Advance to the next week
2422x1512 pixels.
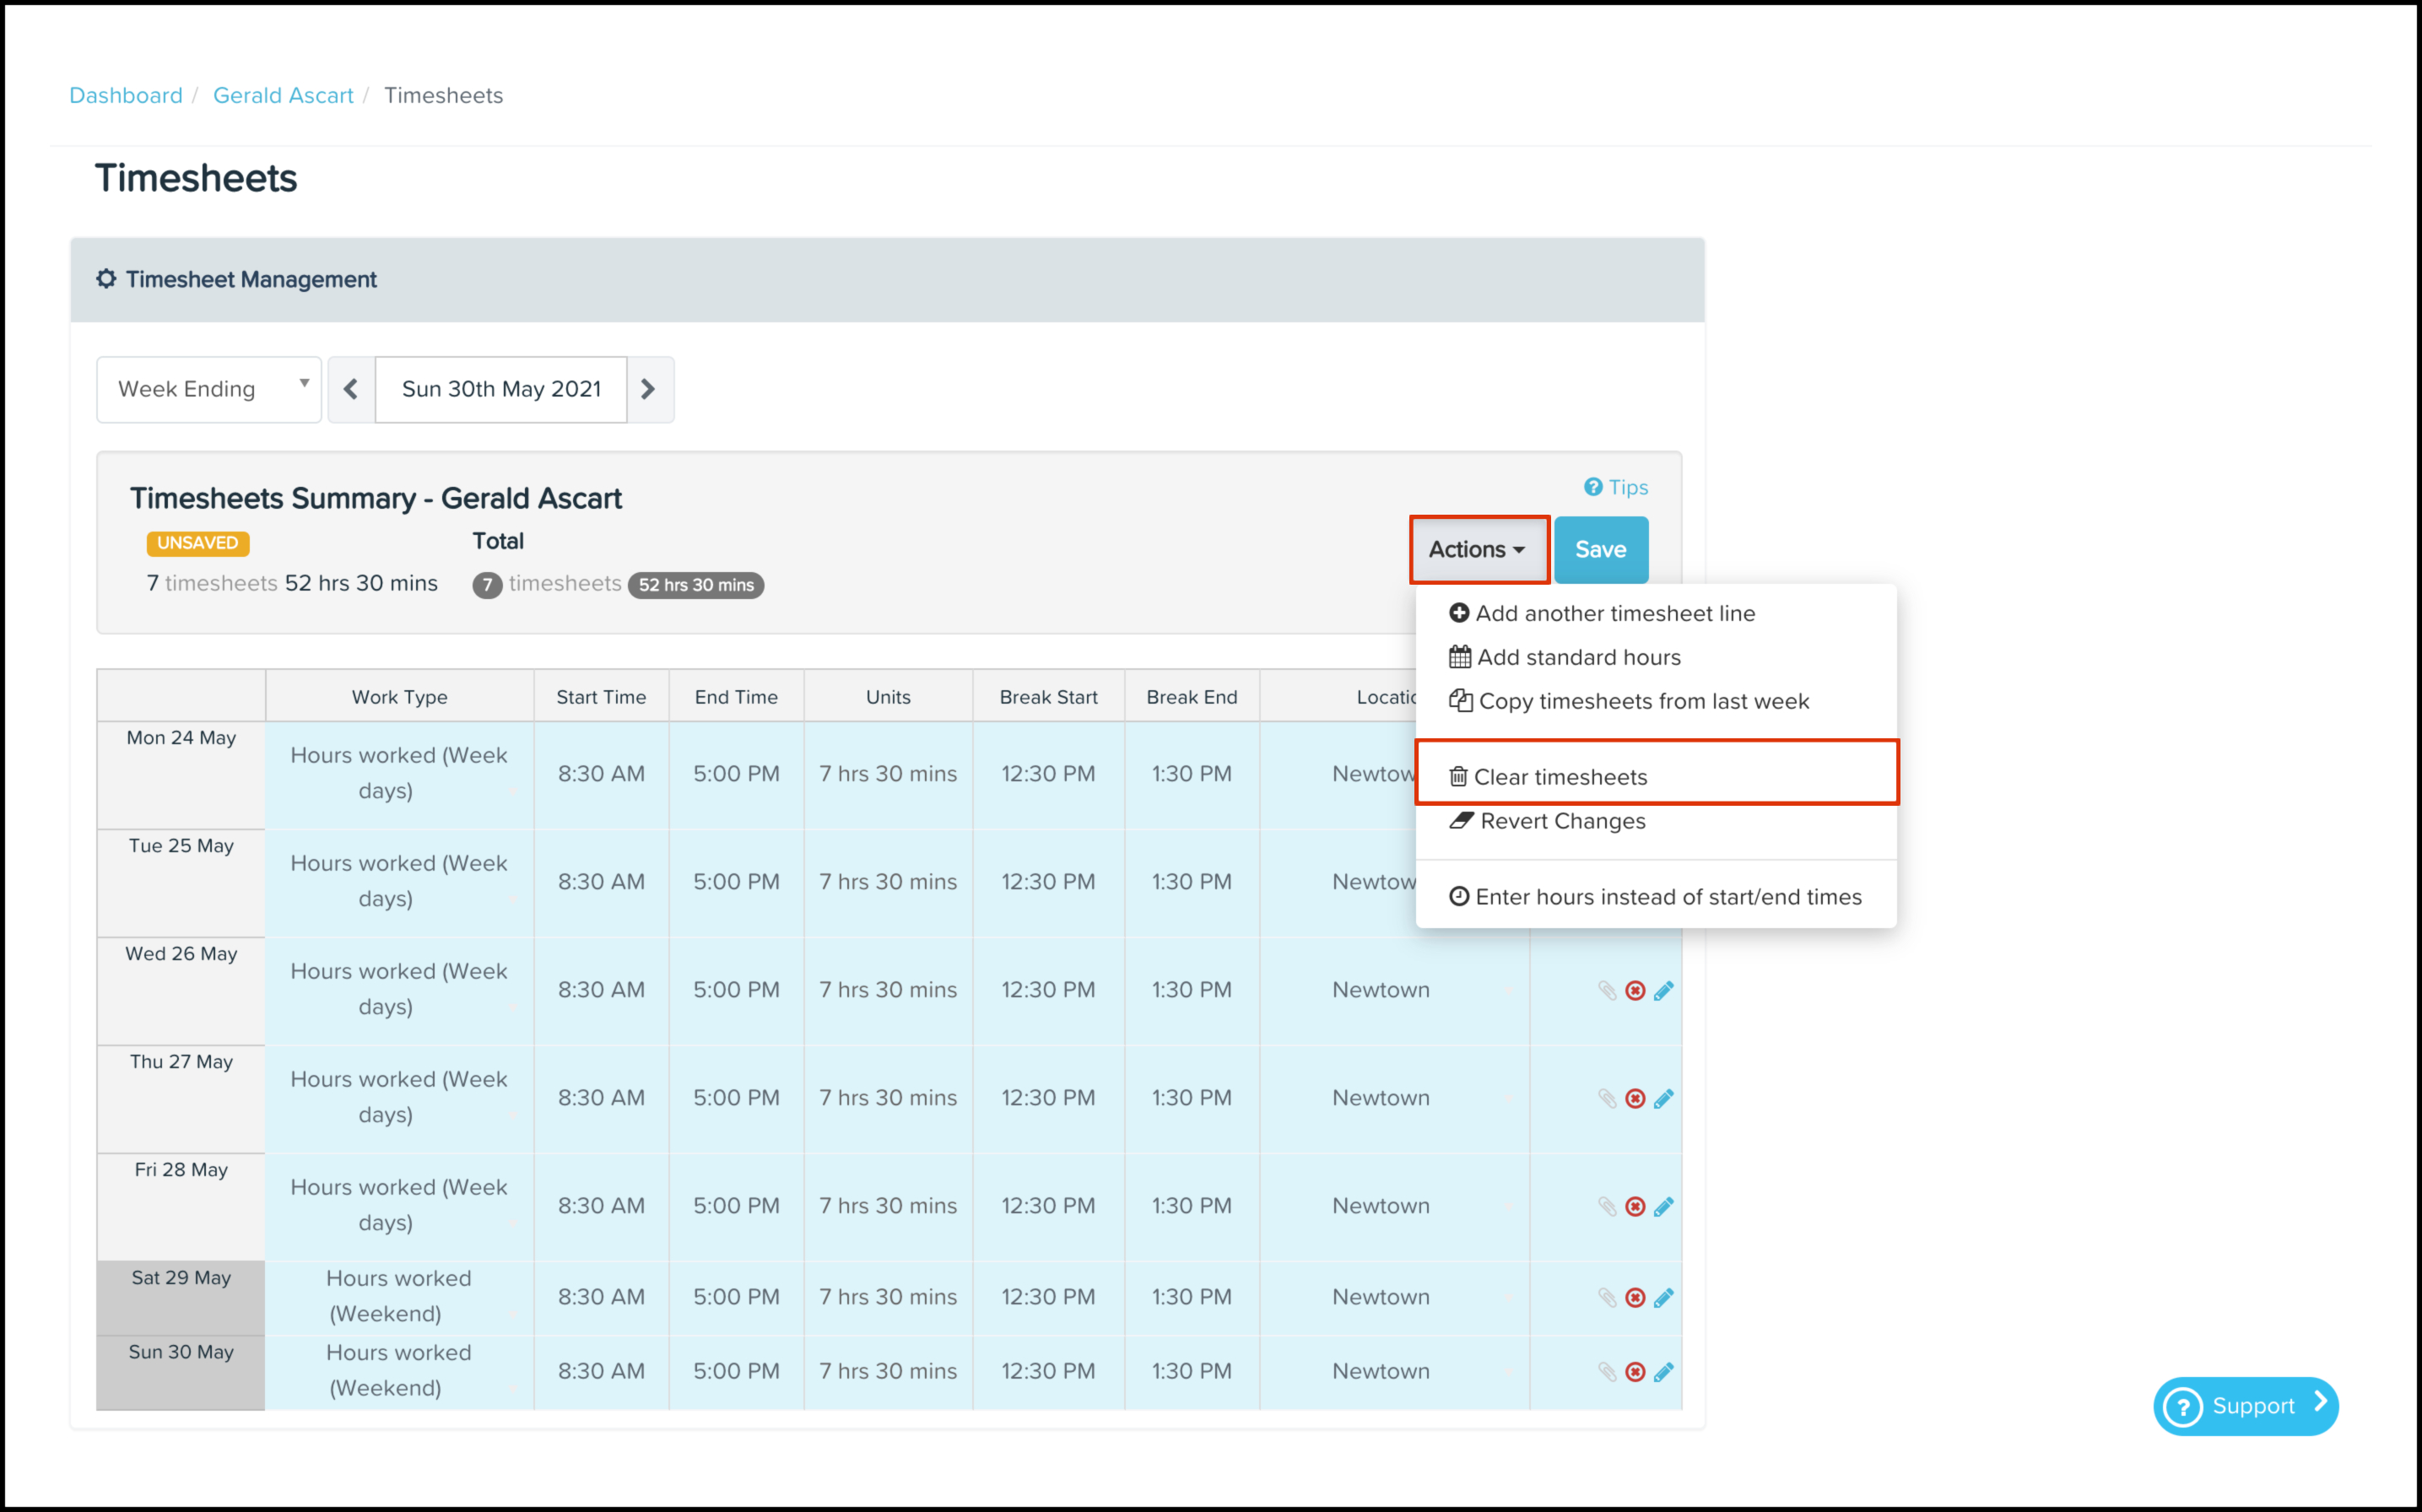click(x=648, y=389)
